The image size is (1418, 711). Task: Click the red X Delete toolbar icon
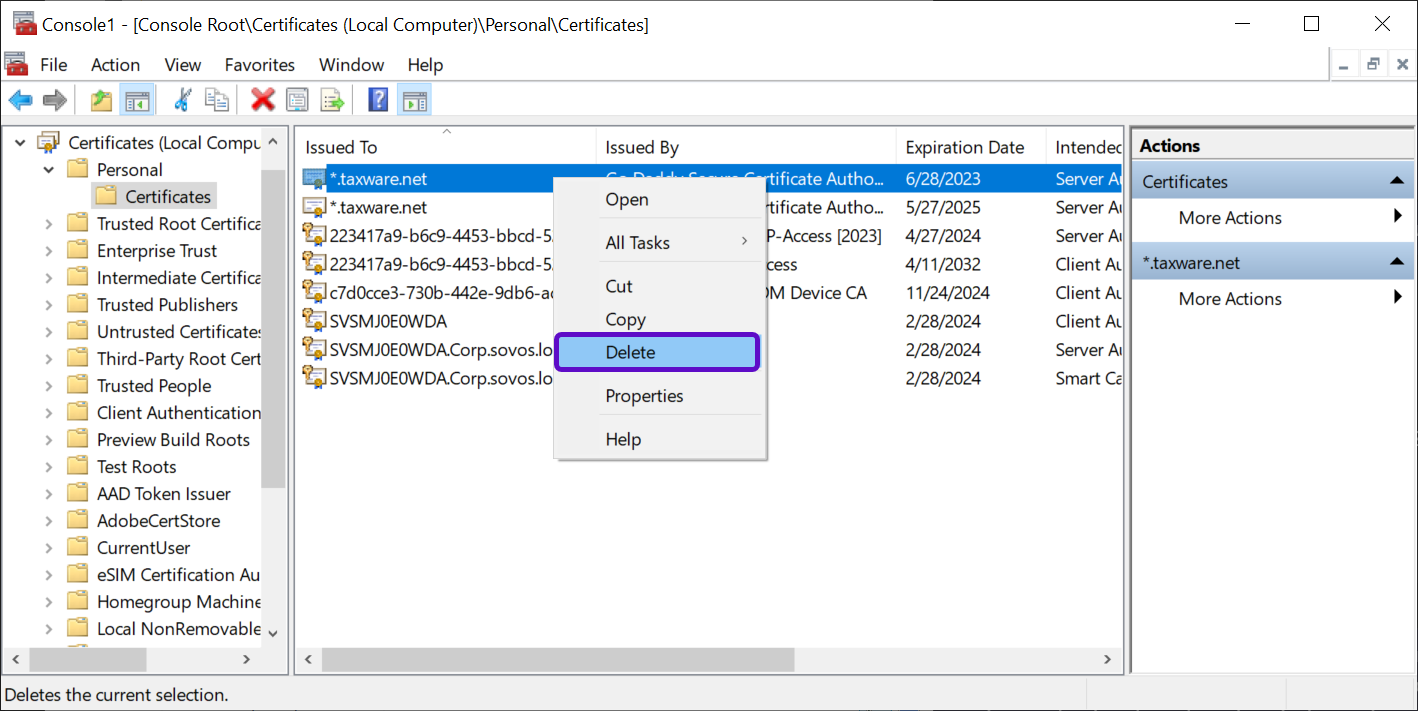click(x=263, y=100)
